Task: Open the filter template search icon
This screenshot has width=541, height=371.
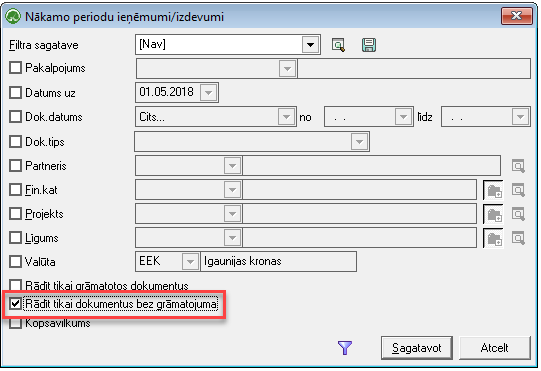Action: pyautogui.click(x=338, y=45)
